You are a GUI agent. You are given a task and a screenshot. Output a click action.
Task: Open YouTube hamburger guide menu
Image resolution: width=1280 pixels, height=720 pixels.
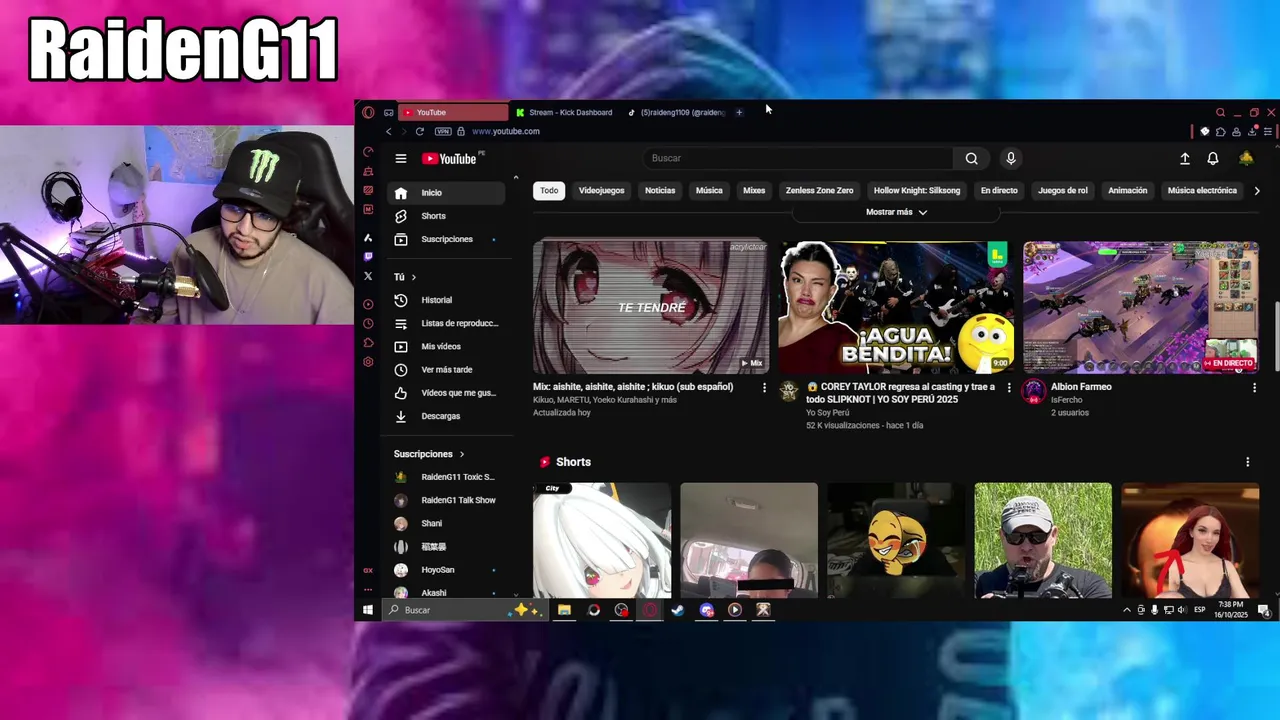click(400, 158)
